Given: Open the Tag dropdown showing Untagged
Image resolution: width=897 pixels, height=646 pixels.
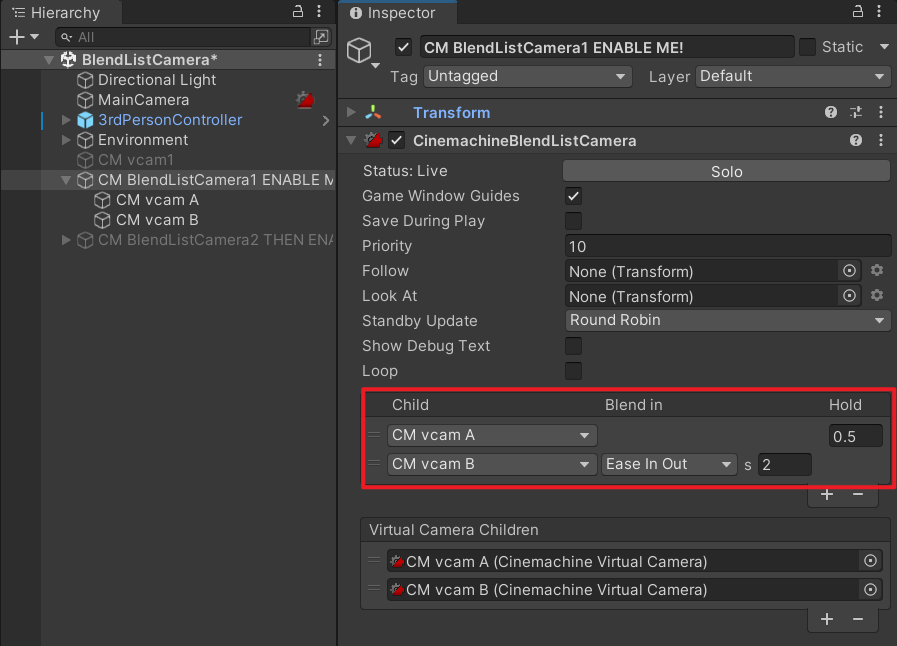Looking at the screenshot, I should tap(527, 76).
